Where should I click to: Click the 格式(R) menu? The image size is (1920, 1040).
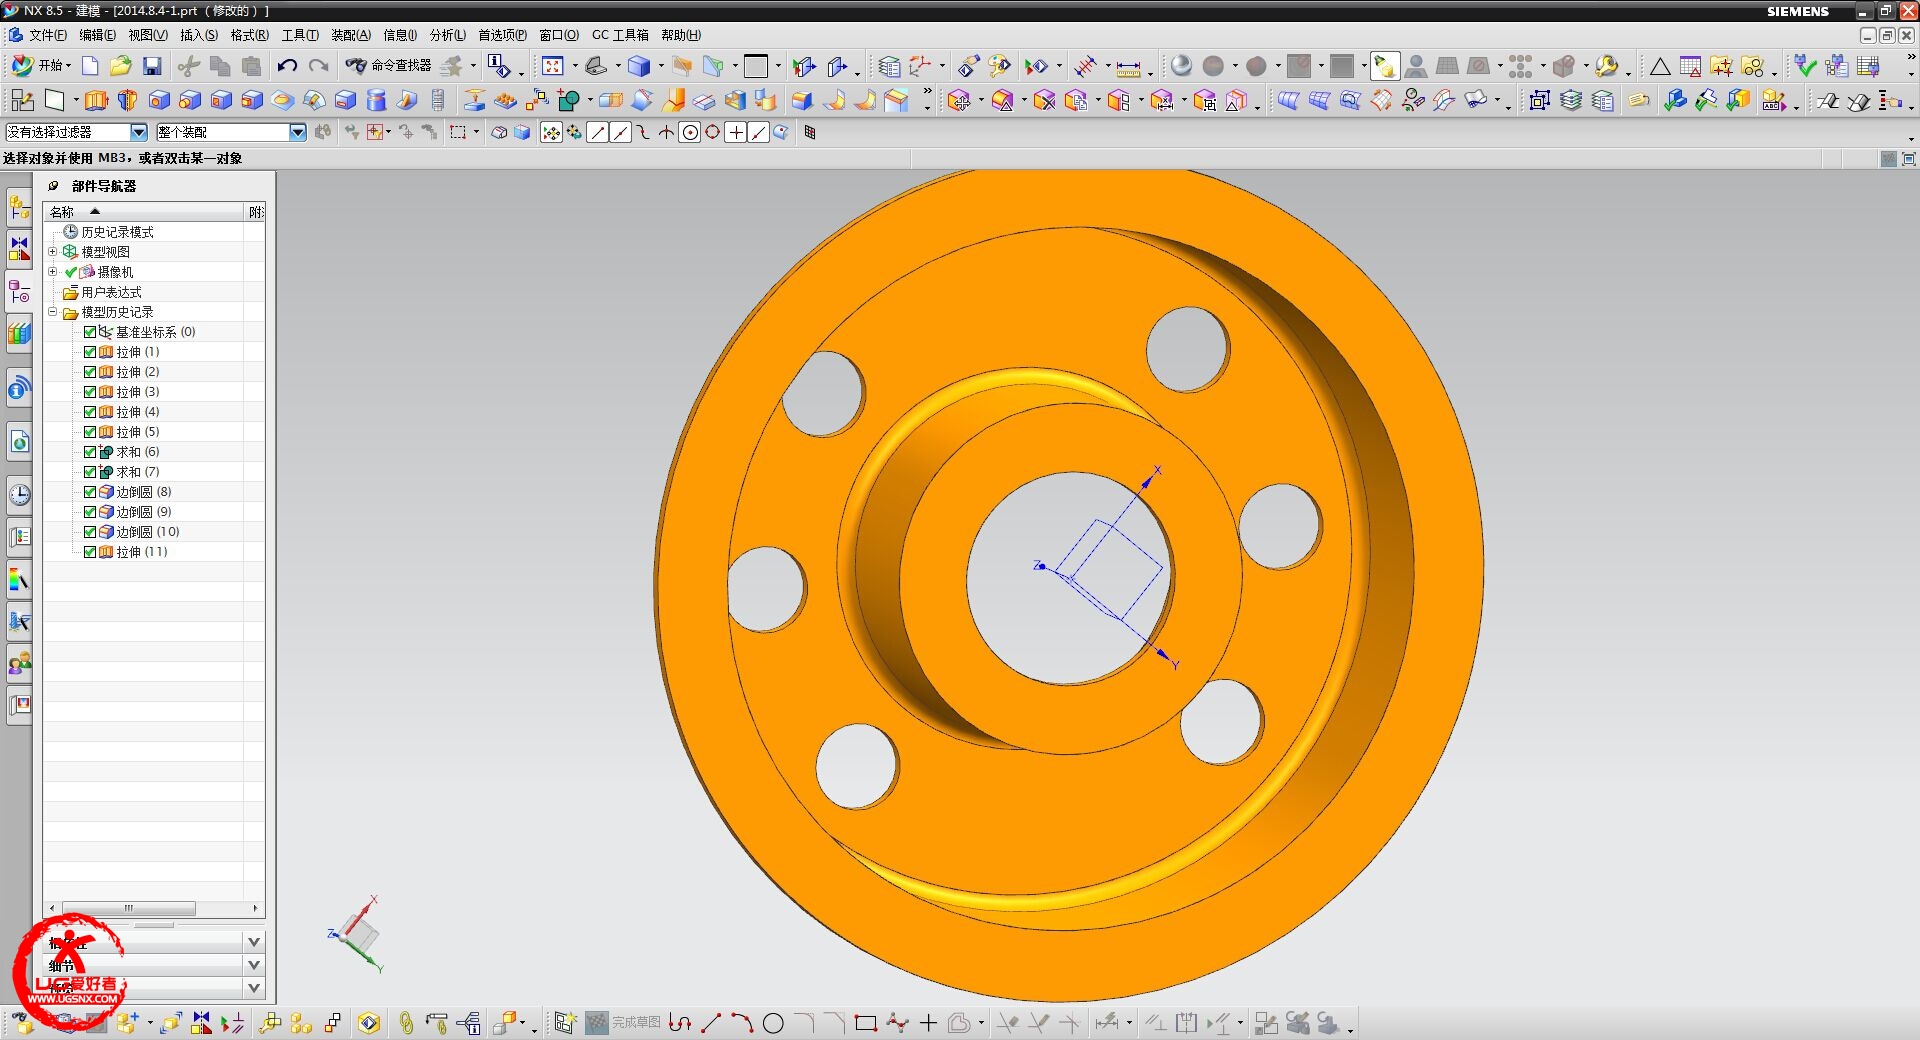[249, 35]
